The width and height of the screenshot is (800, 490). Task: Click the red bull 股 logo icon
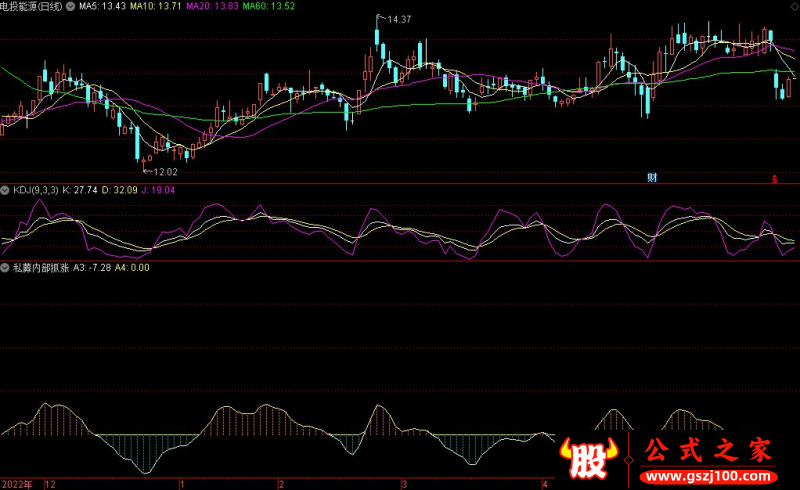[591, 458]
